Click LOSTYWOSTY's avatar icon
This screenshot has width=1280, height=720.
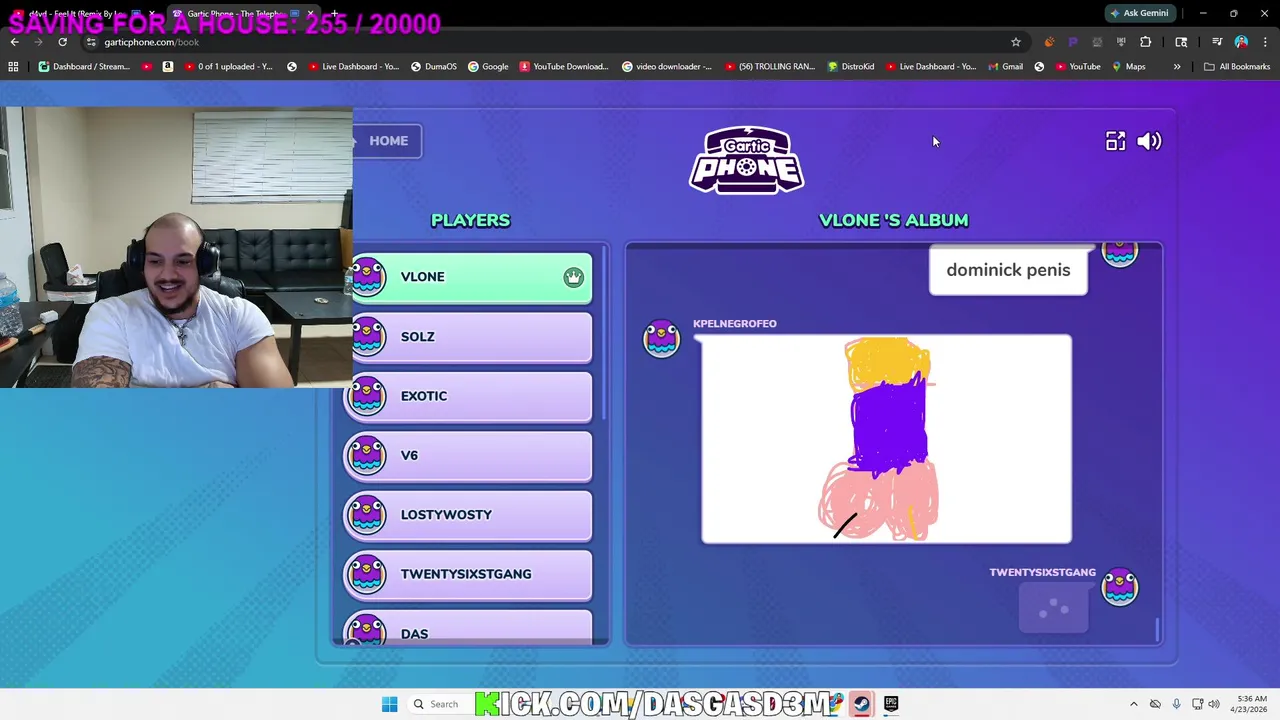[367, 515]
